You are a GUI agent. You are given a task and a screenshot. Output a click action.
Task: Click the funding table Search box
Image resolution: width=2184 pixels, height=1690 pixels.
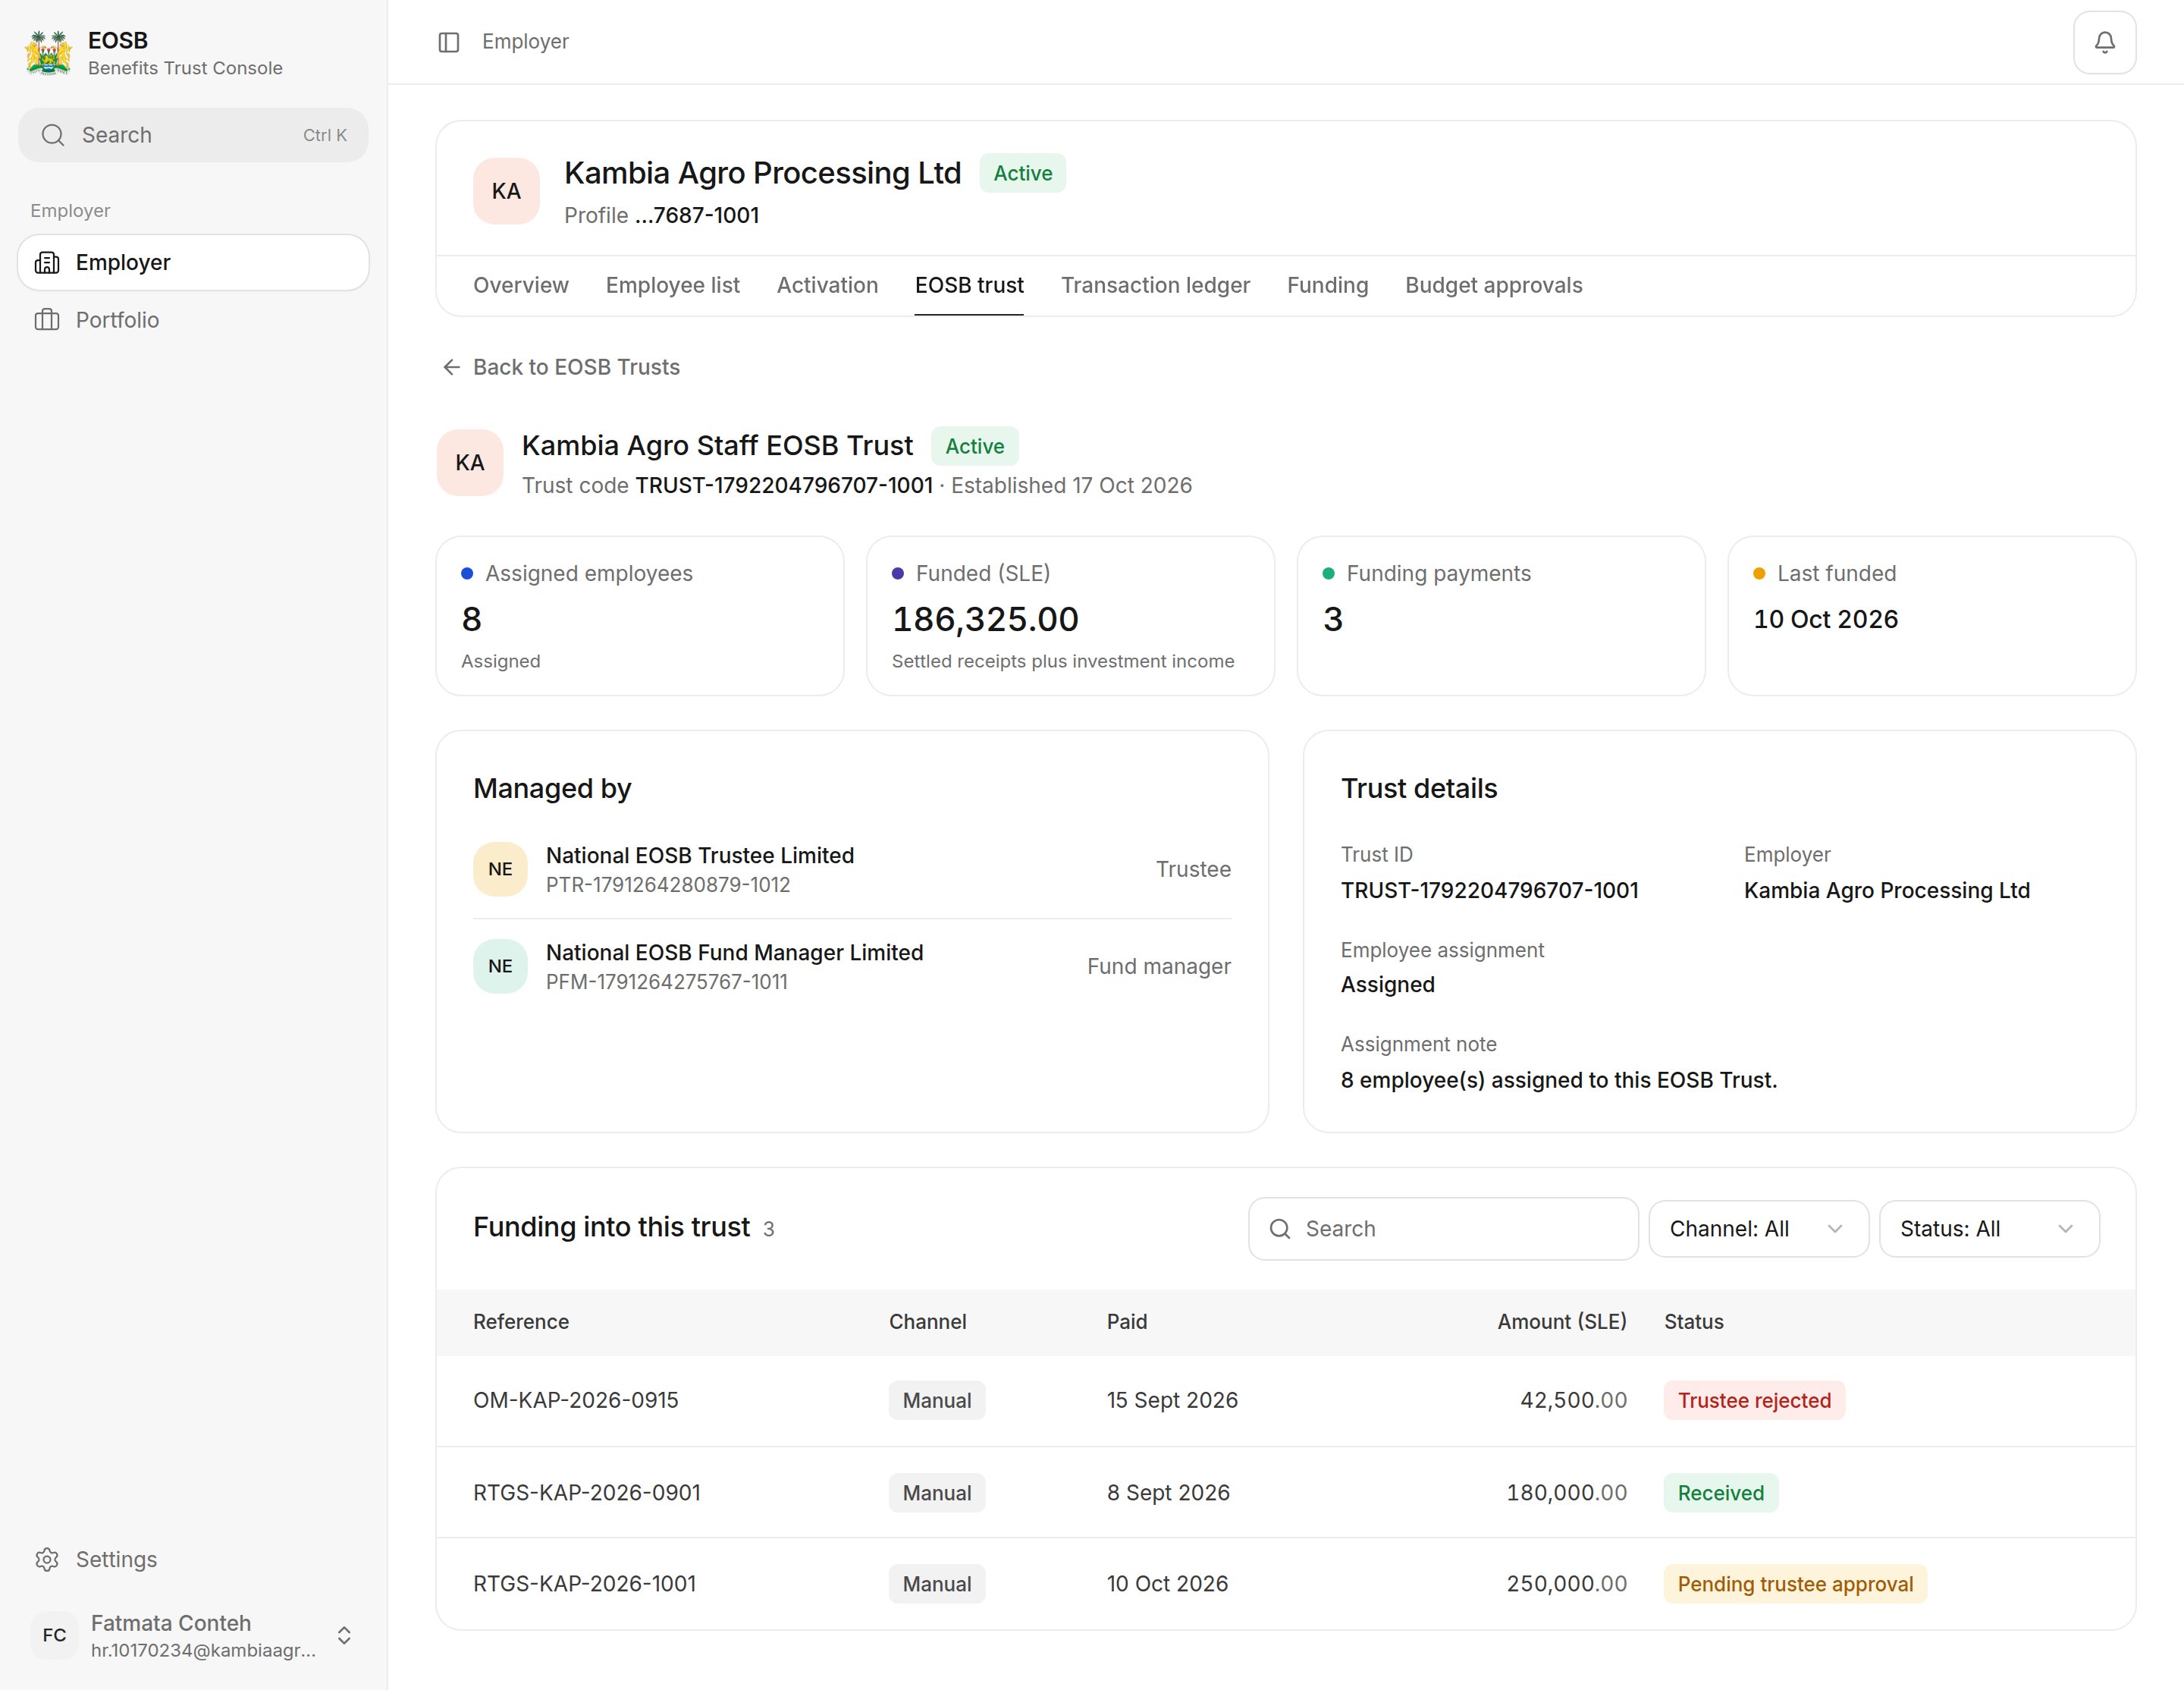coord(1443,1229)
